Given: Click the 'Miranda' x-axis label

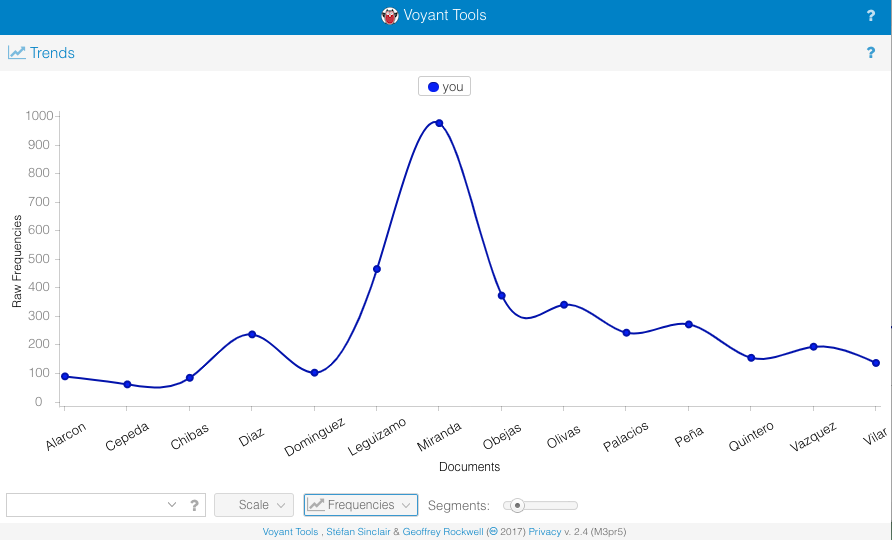Looking at the screenshot, I should (x=439, y=437).
